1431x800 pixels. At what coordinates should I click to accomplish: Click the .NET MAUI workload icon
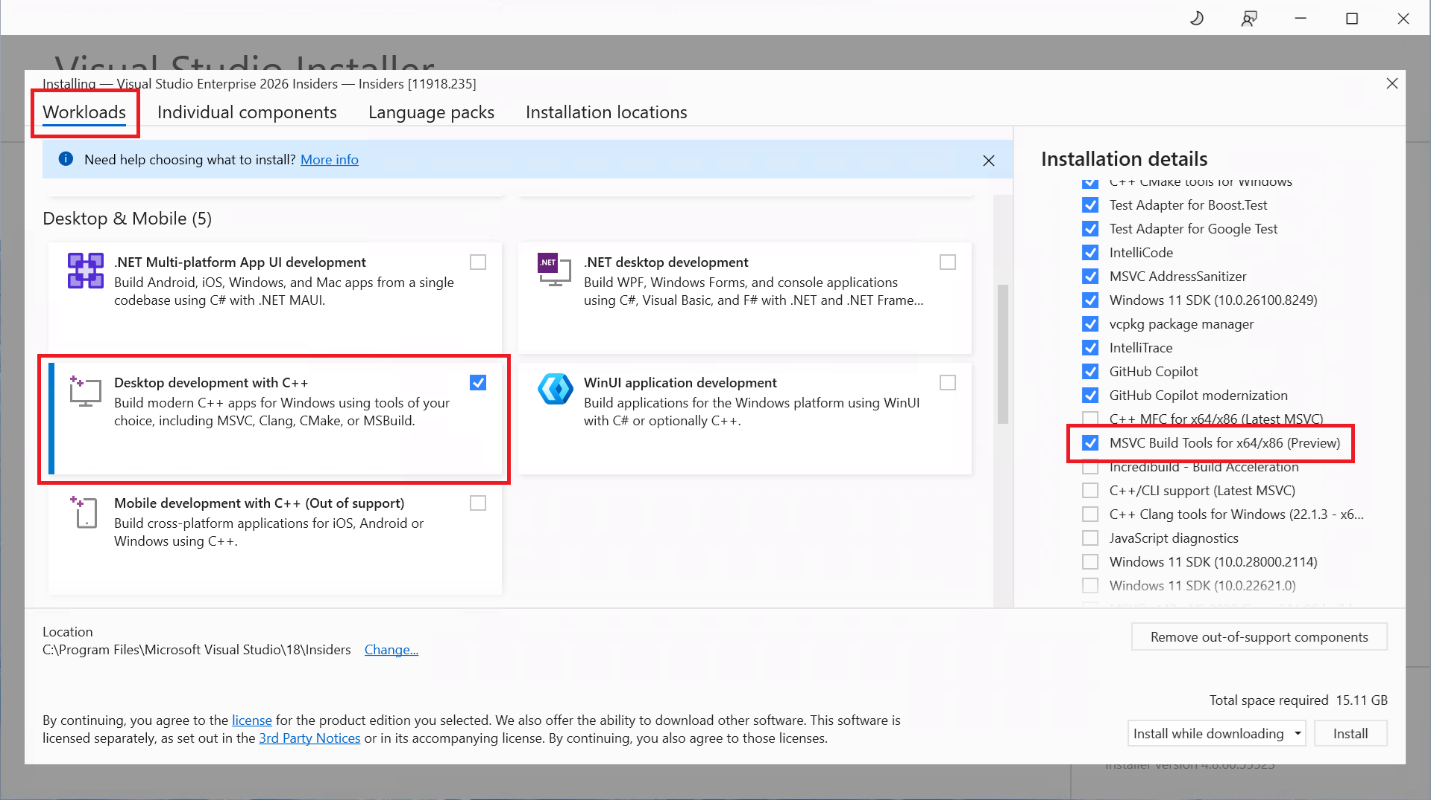click(85, 270)
